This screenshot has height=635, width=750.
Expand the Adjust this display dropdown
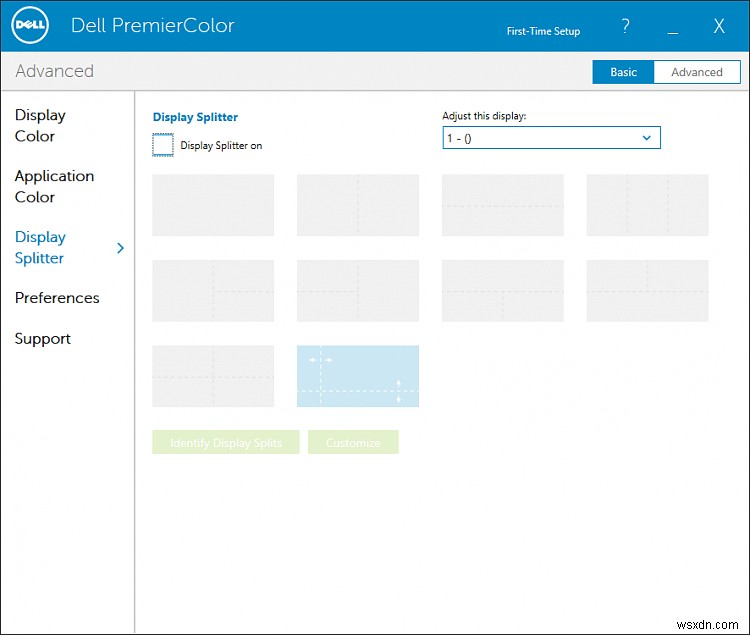coord(551,138)
